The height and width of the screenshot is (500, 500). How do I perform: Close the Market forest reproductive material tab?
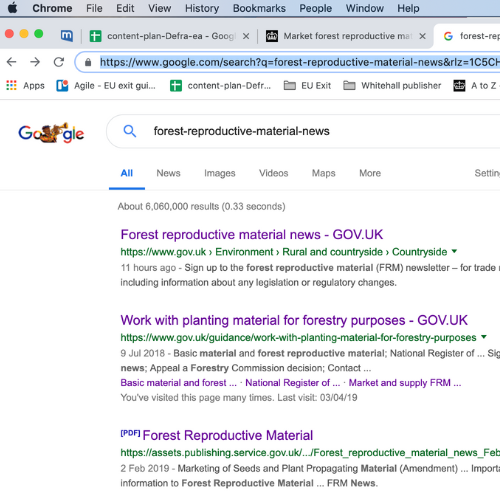pyautogui.click(x=422, y=36)
